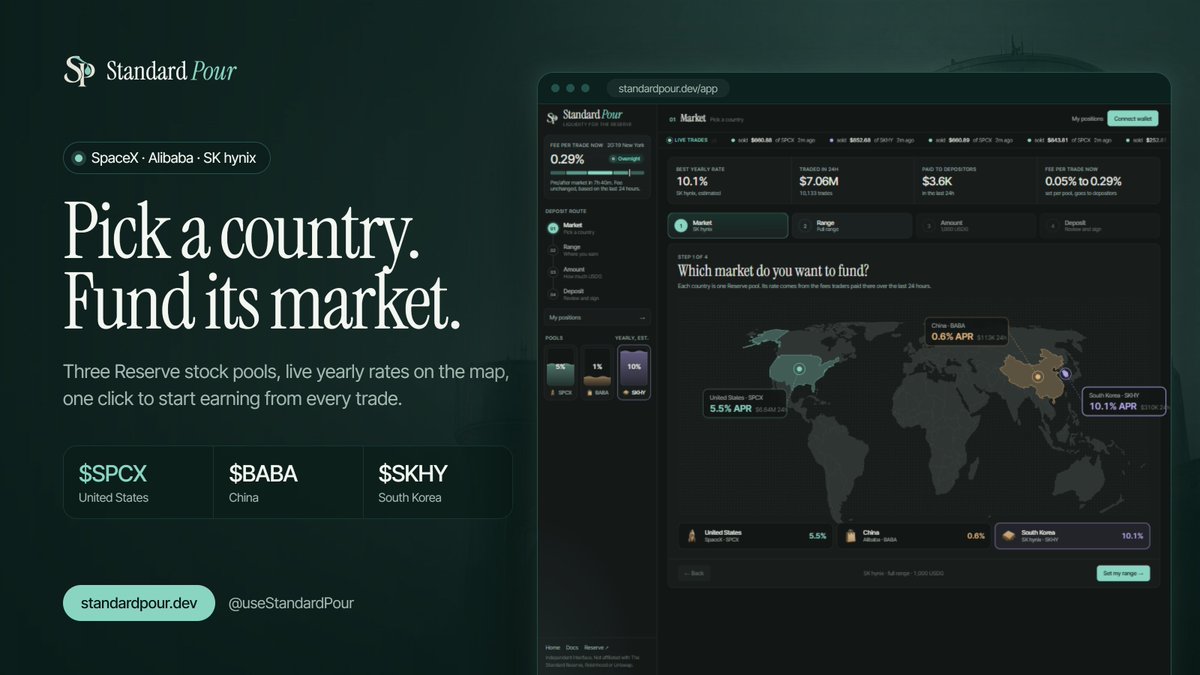Screen dimensions: 1200x675
Task: Click the Back button
Action: click(694, 573)
